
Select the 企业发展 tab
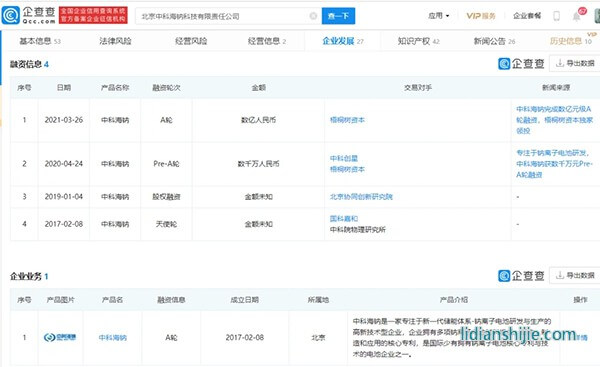343,41
